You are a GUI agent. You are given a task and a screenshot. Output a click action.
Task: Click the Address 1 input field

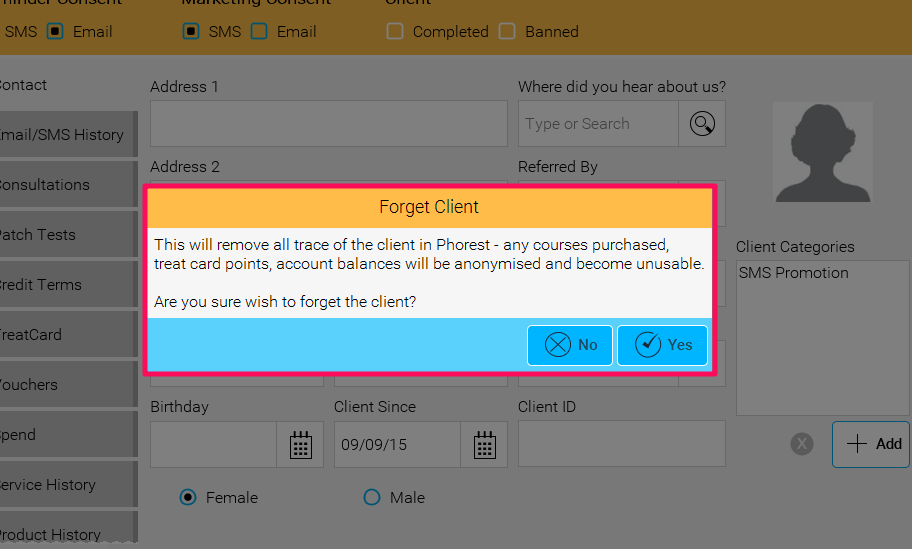pyautogui.click(x=329, y=124)
